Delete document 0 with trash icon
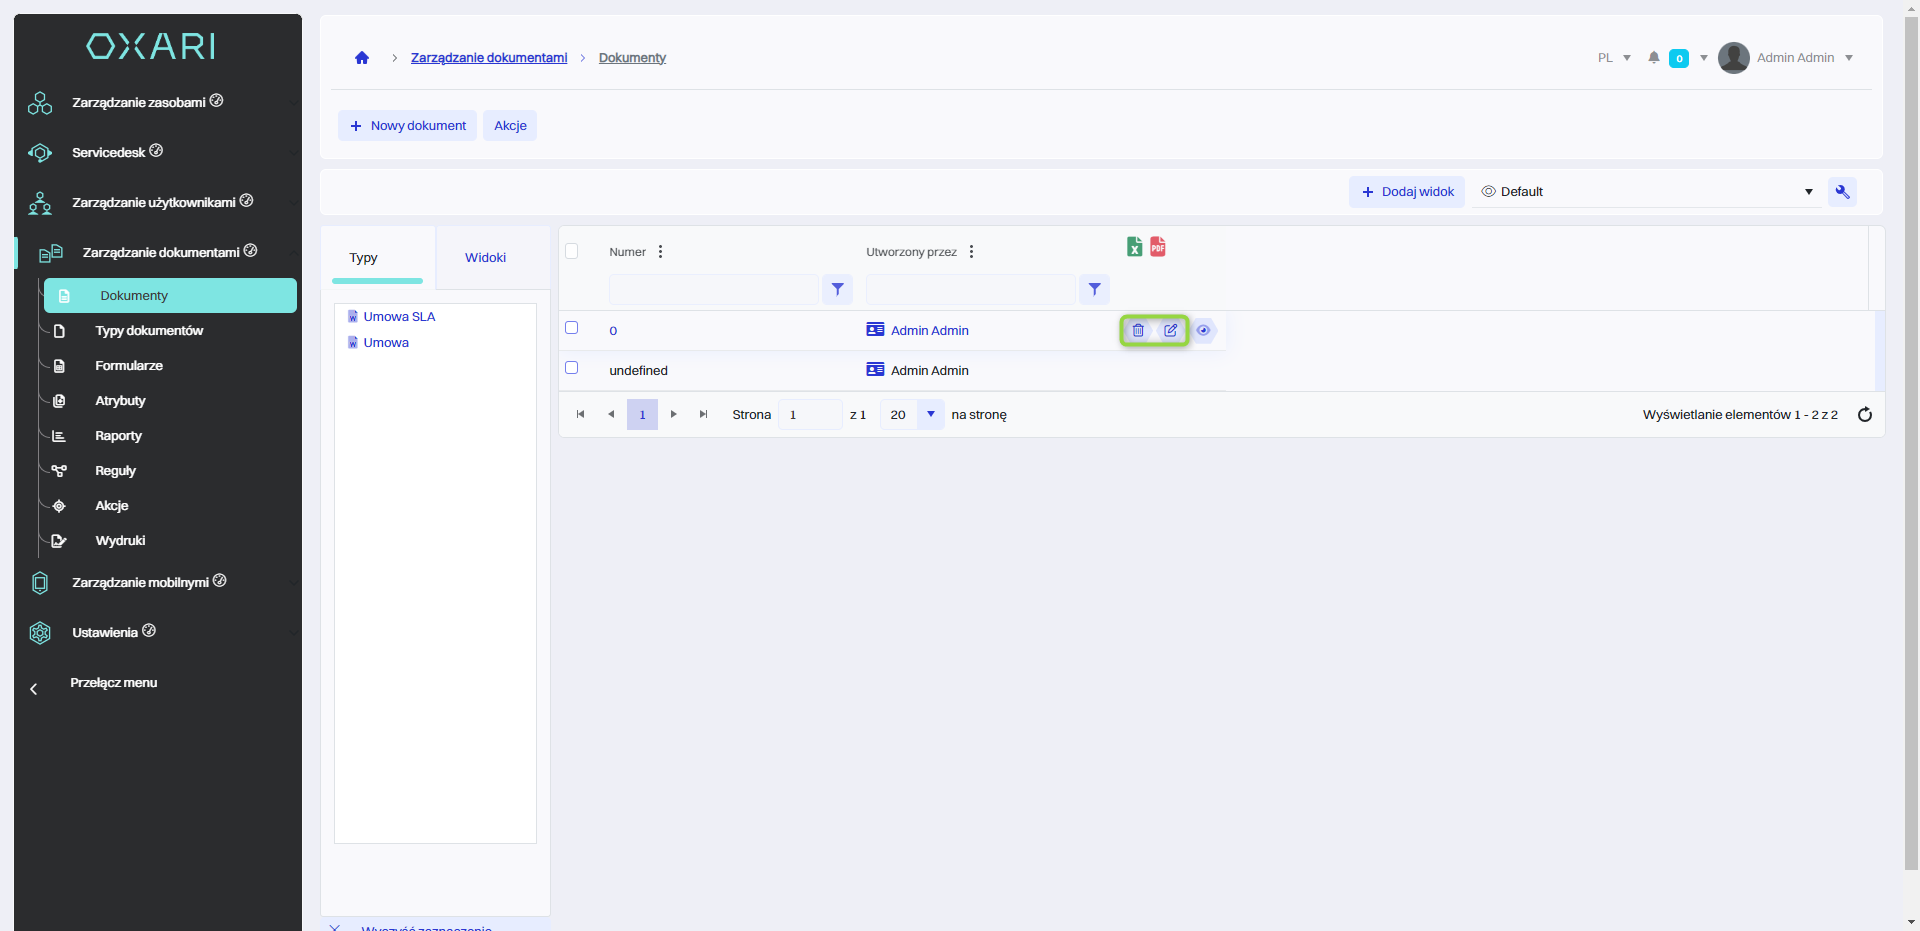Image resolution: width=1920 pixels, height=931 pixels. [x=1138, y=330]
